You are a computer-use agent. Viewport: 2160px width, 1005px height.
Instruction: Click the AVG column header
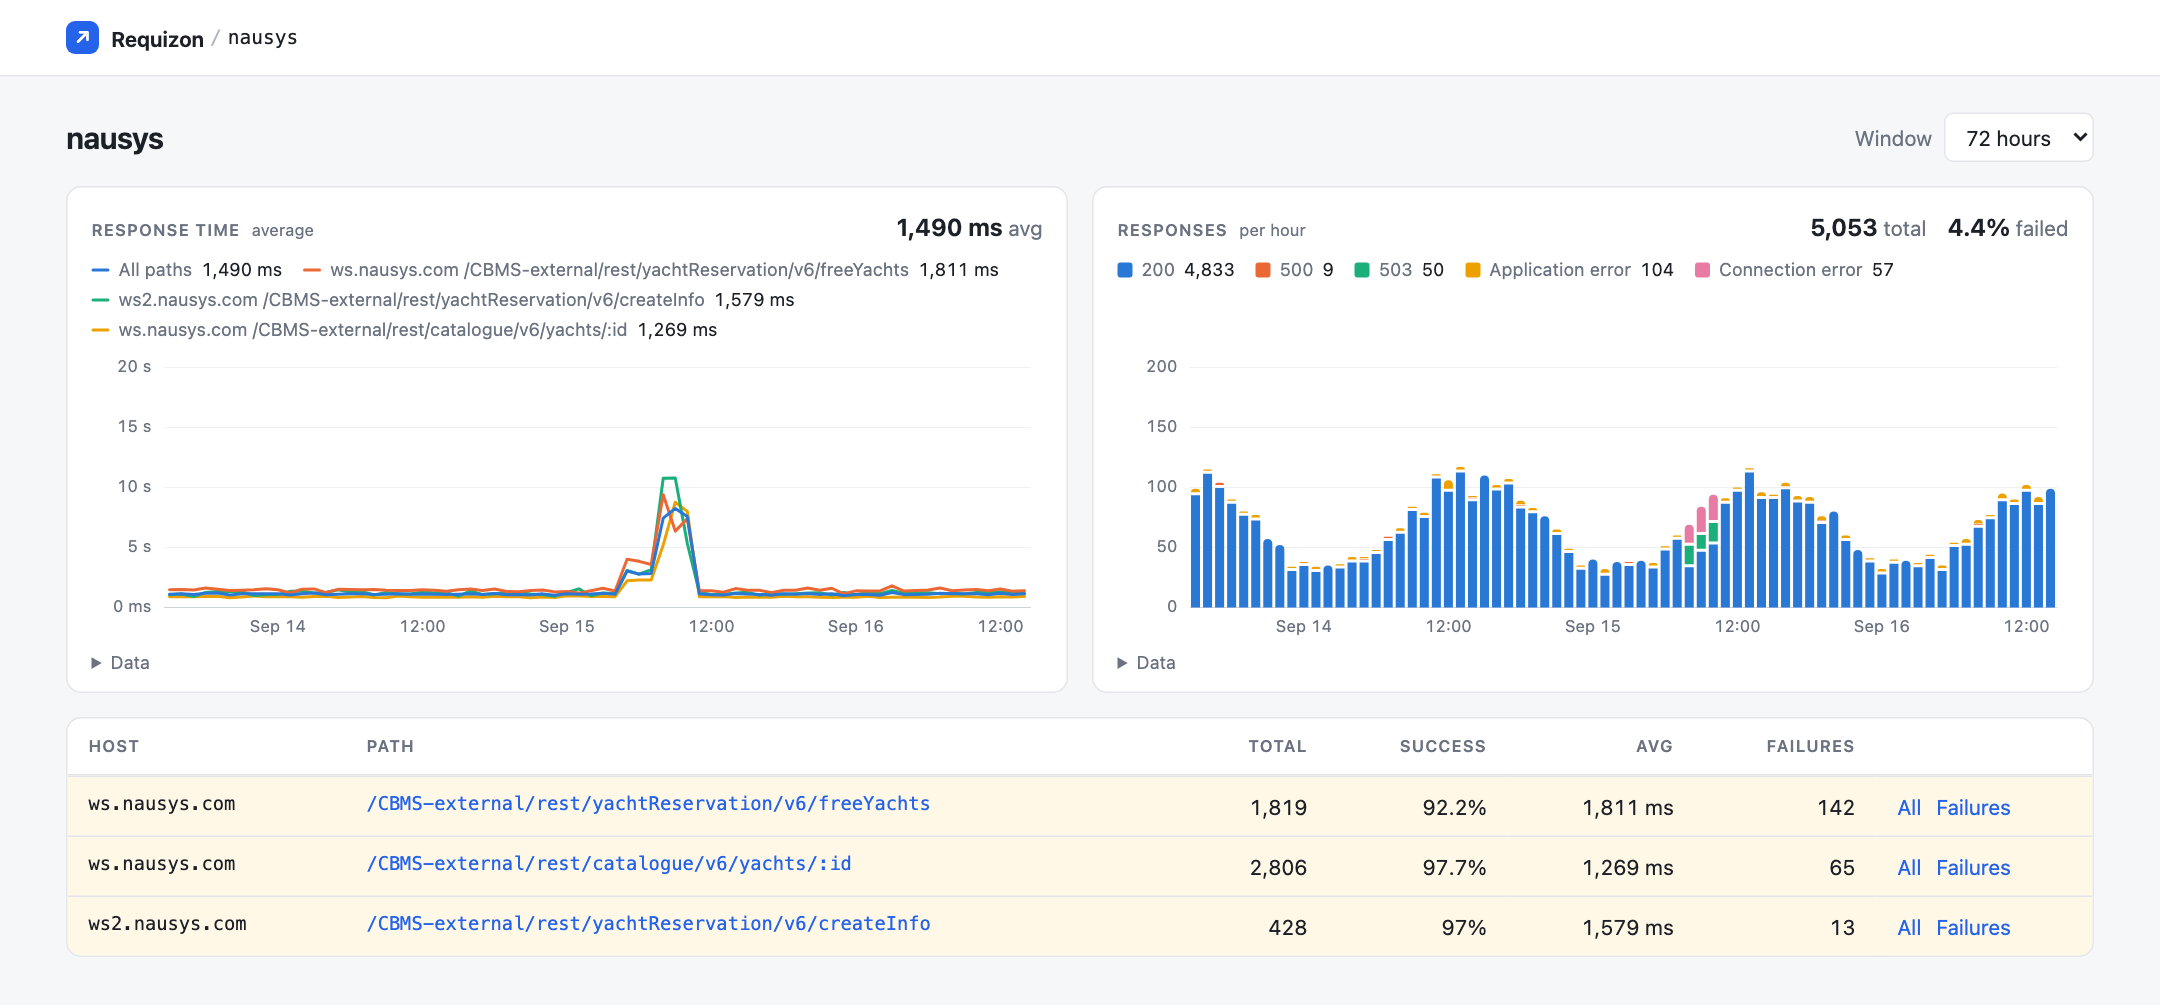[1654, 746]
